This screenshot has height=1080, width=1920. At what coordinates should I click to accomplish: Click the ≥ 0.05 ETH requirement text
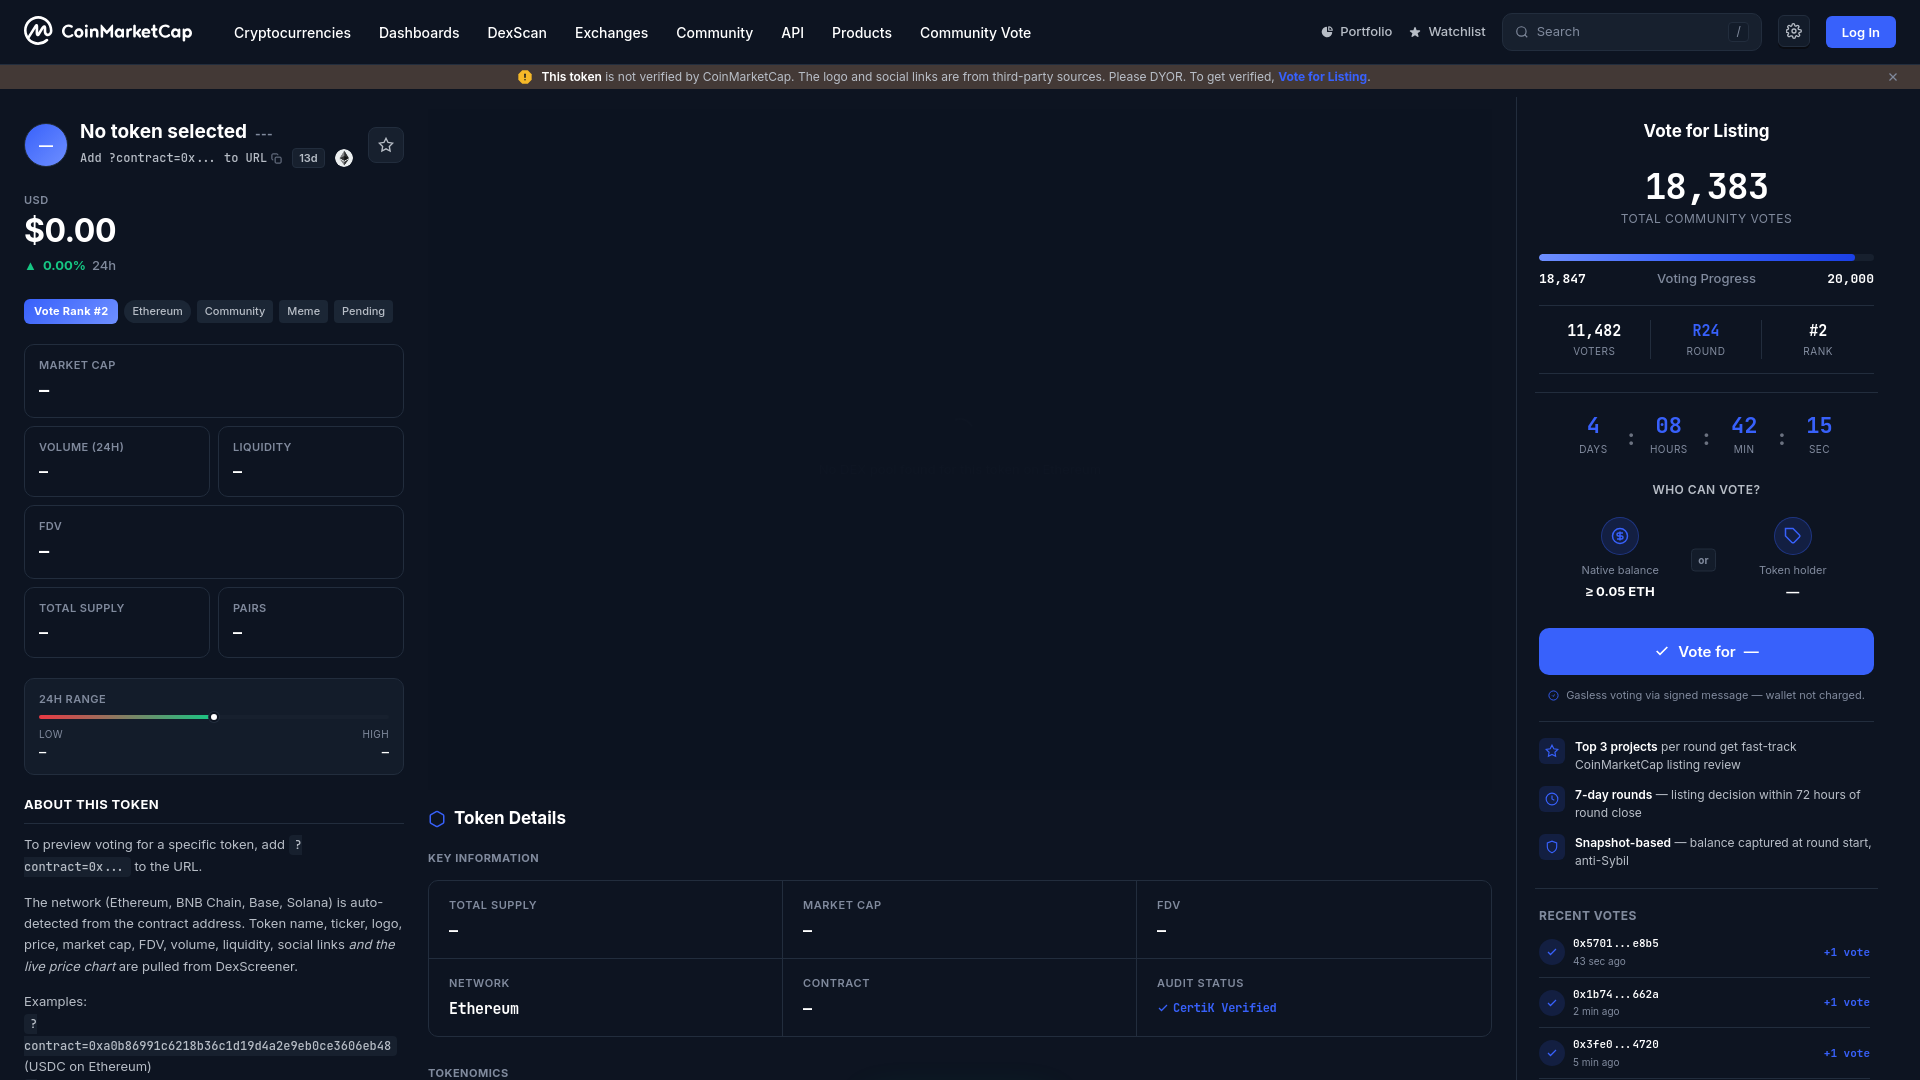1620,592
